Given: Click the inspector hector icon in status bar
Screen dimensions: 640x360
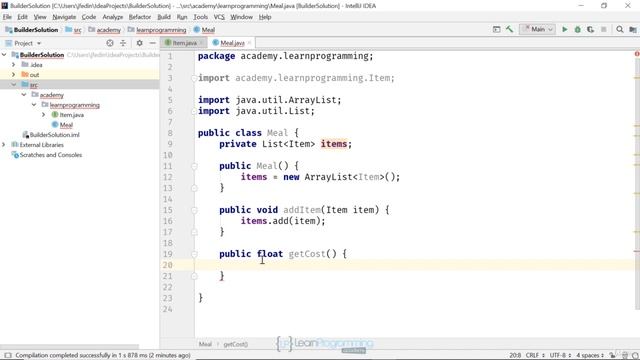Looking at the screenshot, I should tap(624, 355).
